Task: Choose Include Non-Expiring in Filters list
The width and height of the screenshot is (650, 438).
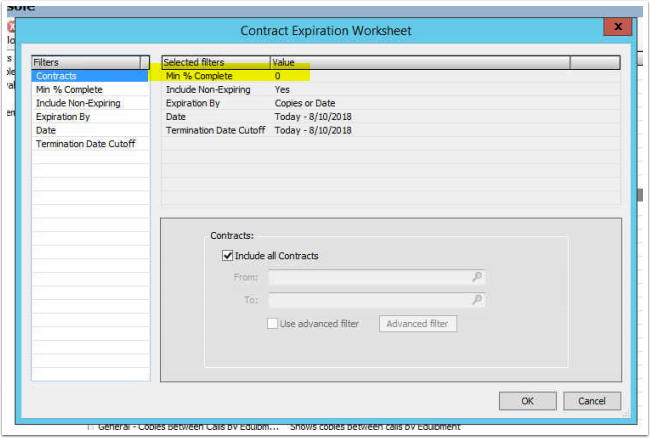Action: click(90, 103)
